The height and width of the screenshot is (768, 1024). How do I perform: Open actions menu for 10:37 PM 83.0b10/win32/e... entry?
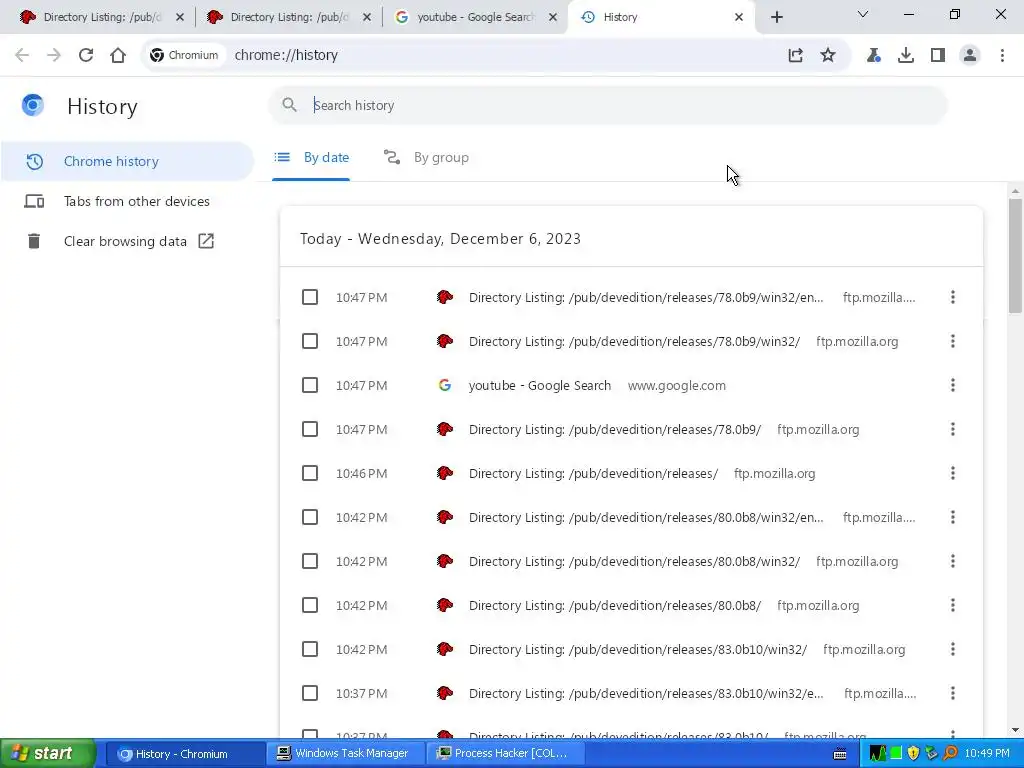953,693
